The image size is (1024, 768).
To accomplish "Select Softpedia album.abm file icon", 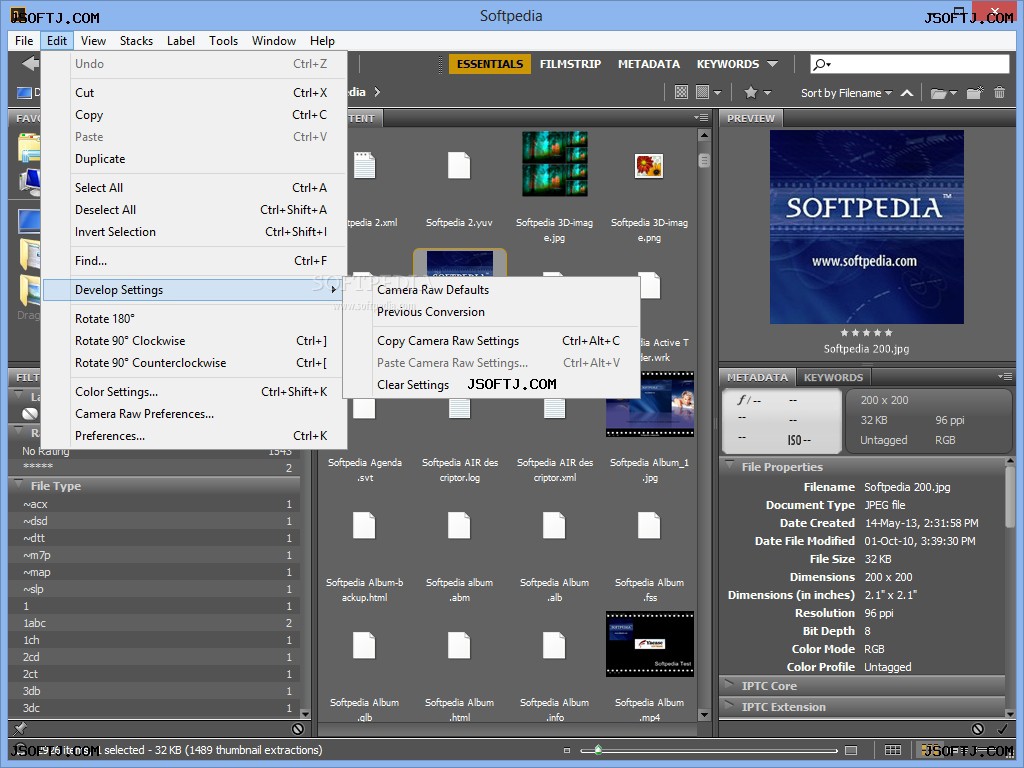I will point(459,526).
